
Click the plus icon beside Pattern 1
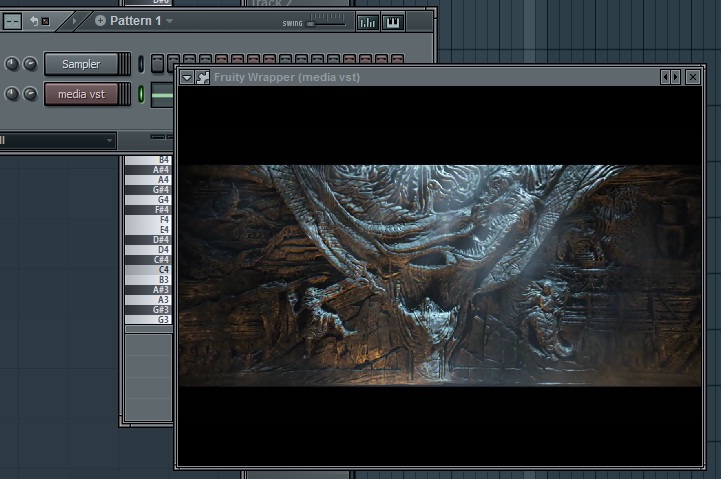[100, 21]
